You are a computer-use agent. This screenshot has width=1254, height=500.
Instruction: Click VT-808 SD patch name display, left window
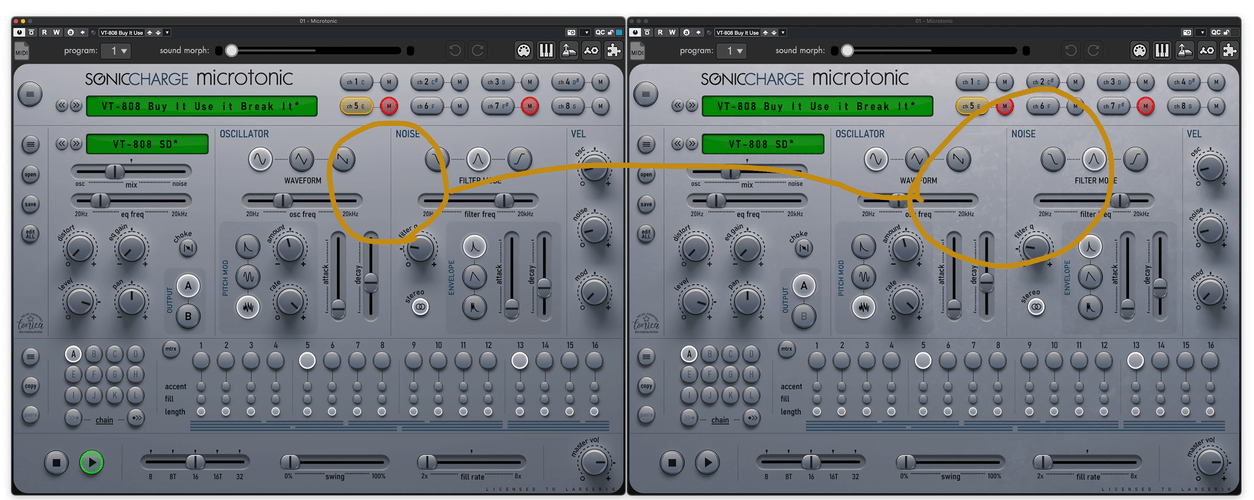(x=147, y=144)
